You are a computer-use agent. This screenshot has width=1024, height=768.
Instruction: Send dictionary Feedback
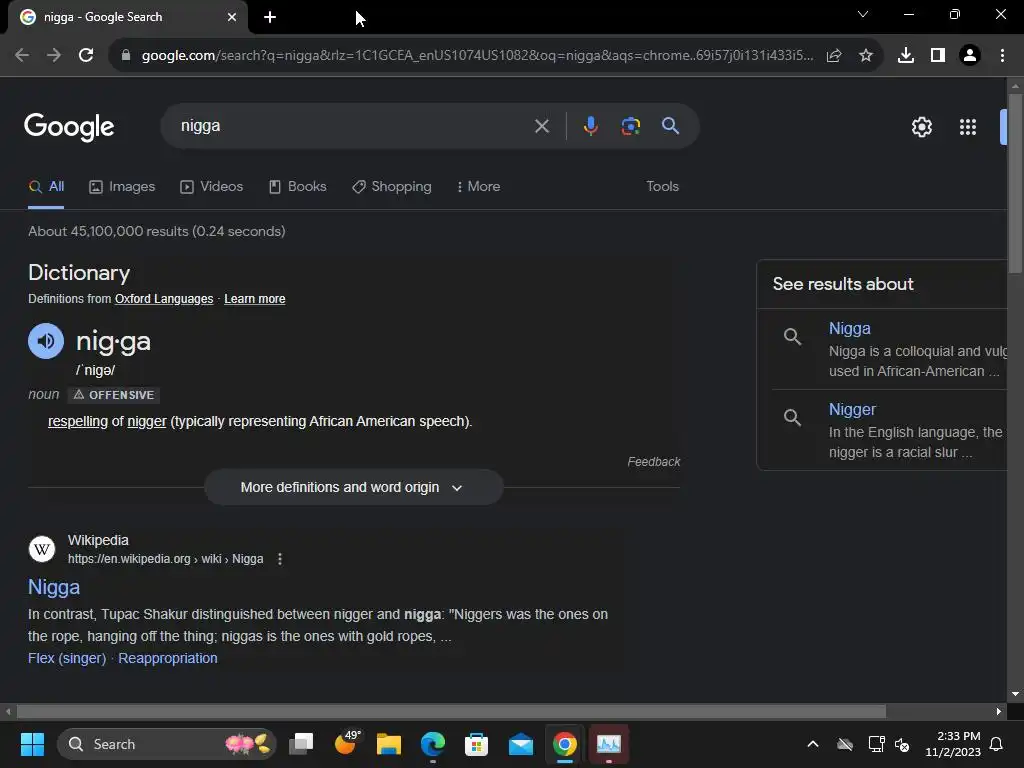654,462
